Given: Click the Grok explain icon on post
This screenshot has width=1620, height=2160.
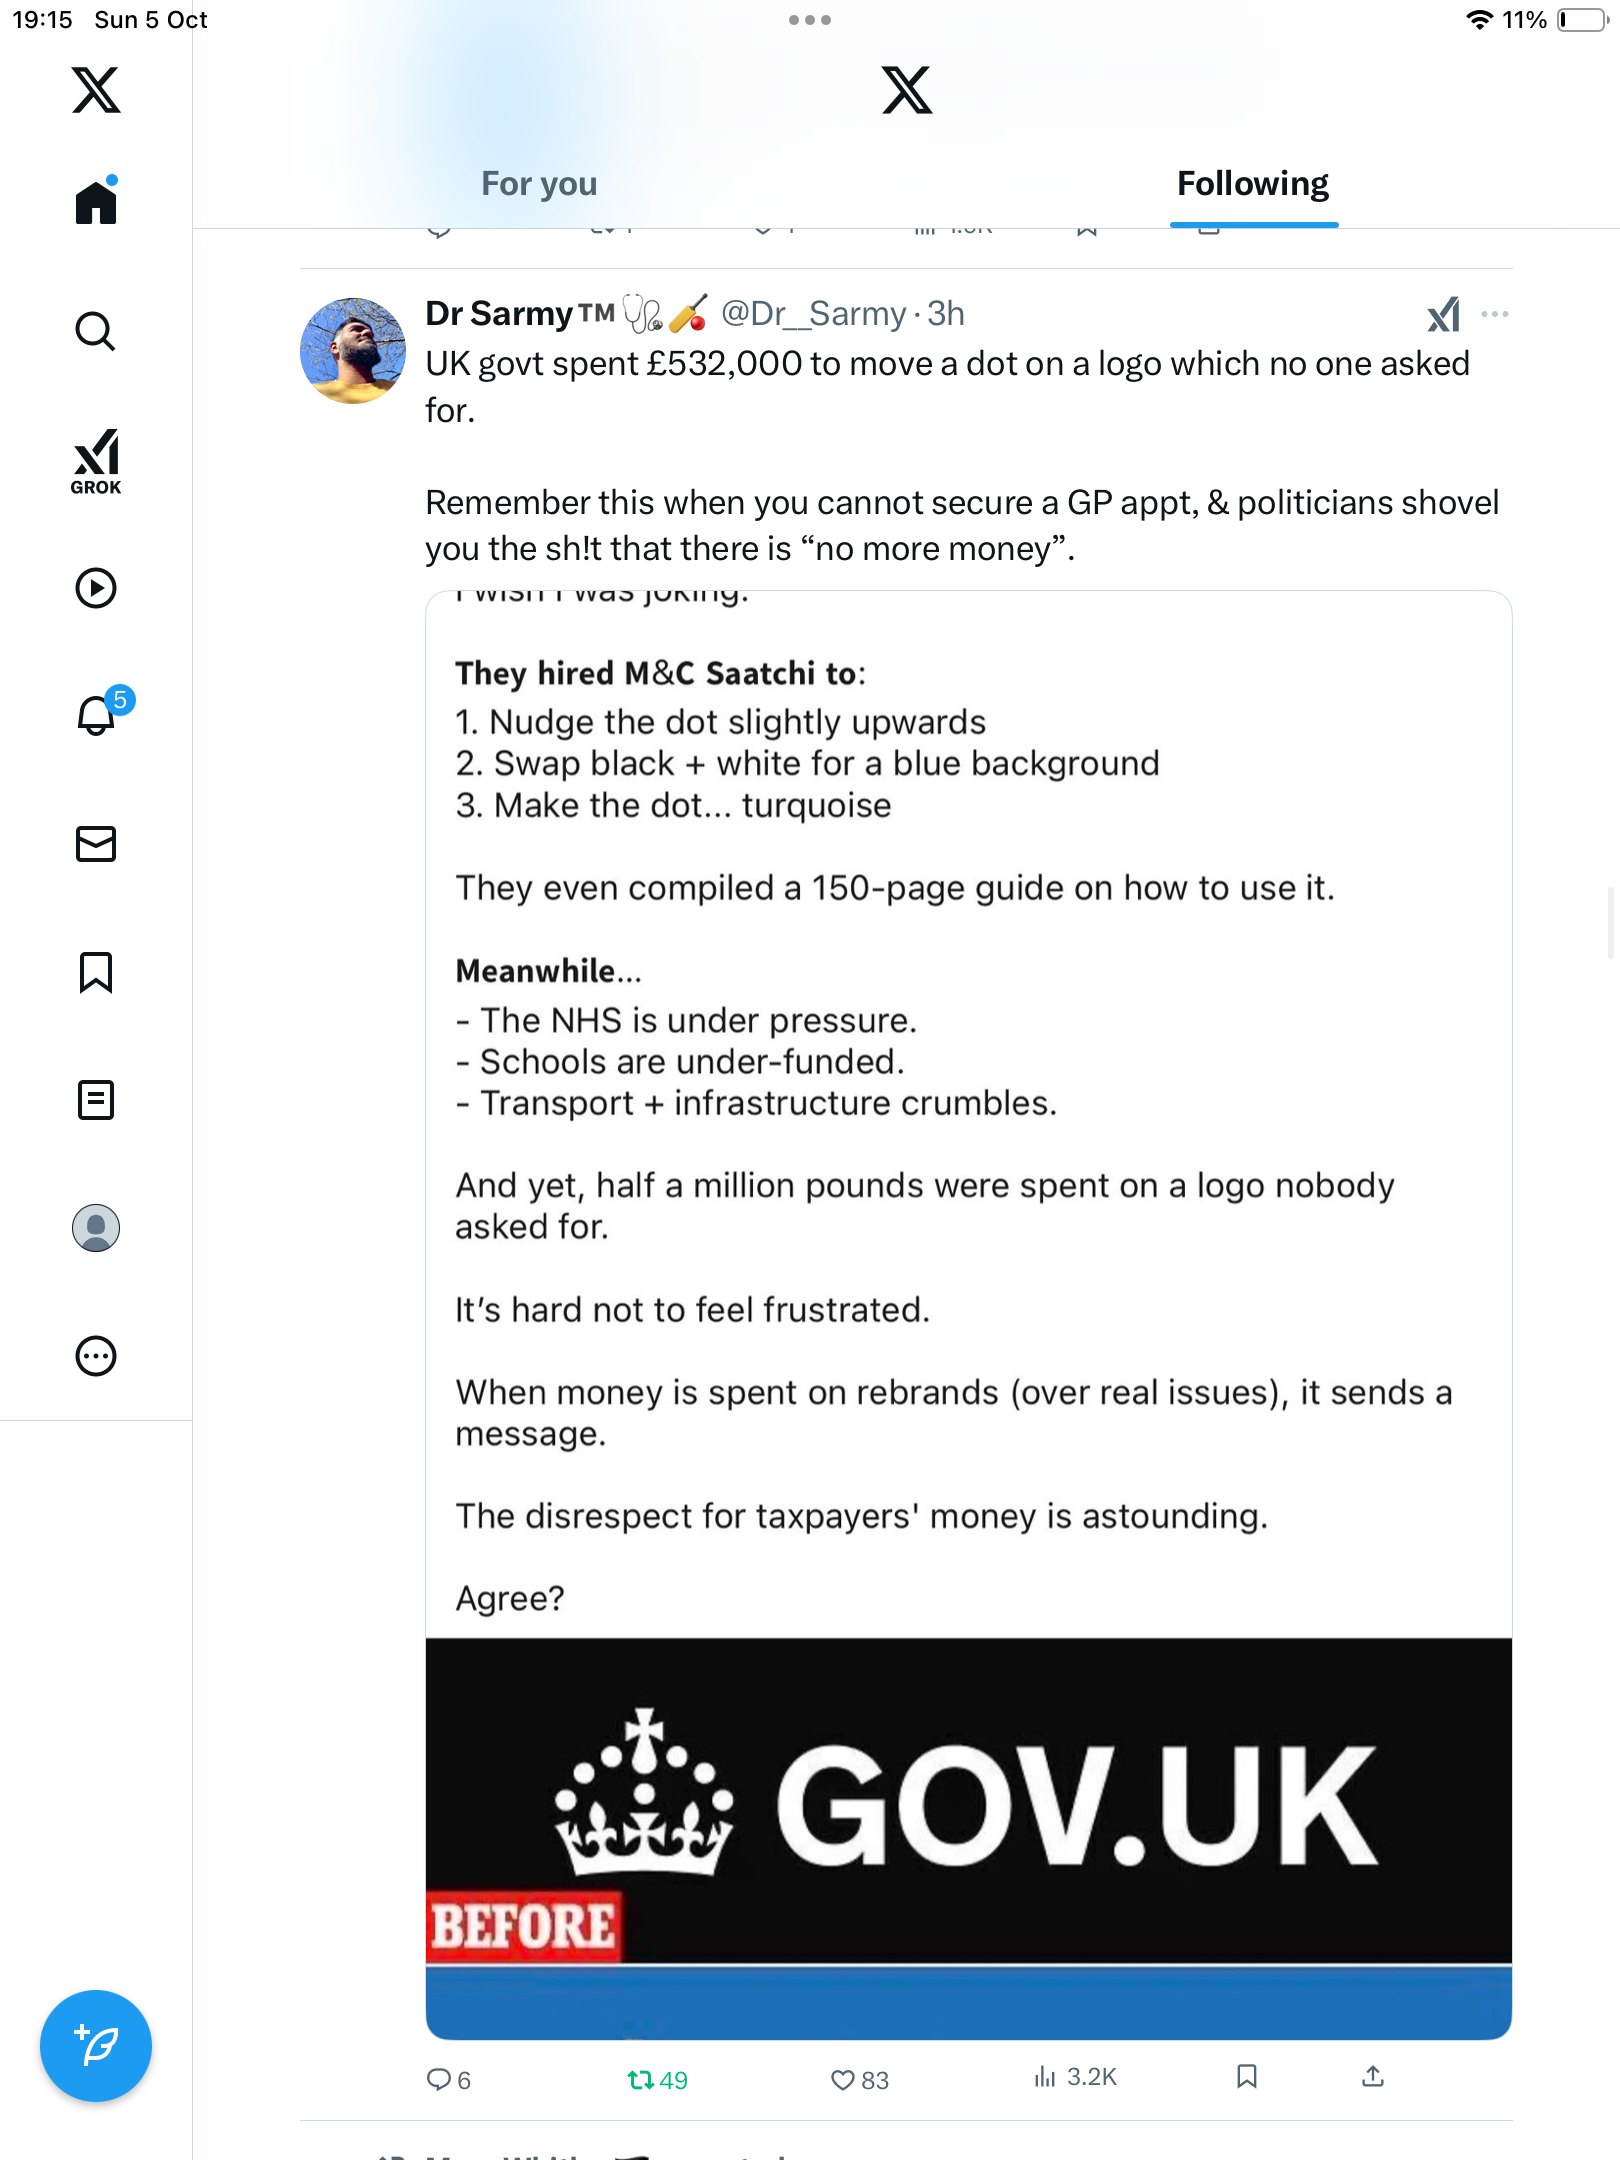Looking at the screenshot, I should pyautogui.click(x=1443, y=314).
